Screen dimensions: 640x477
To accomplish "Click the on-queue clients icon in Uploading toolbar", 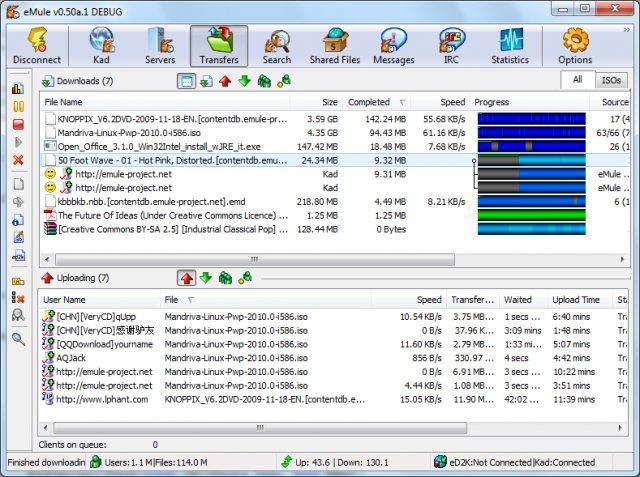I will point(225,278).
